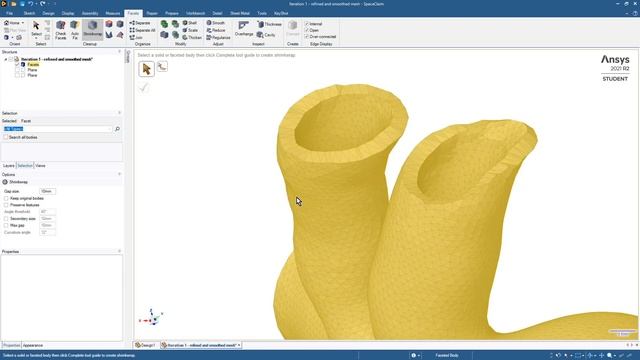640x360 pixels.
Task: Enable Search all bodies checkbox
Action: point(6,138)
